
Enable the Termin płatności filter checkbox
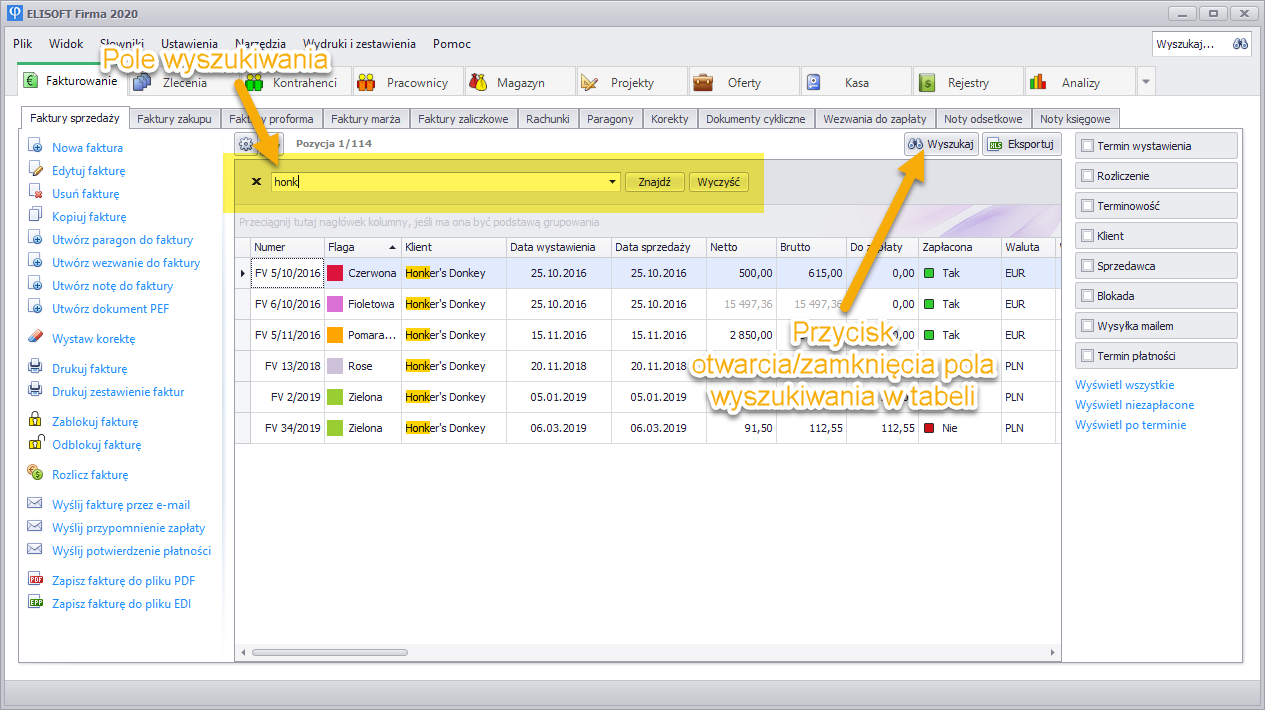tap(1087, 356)
